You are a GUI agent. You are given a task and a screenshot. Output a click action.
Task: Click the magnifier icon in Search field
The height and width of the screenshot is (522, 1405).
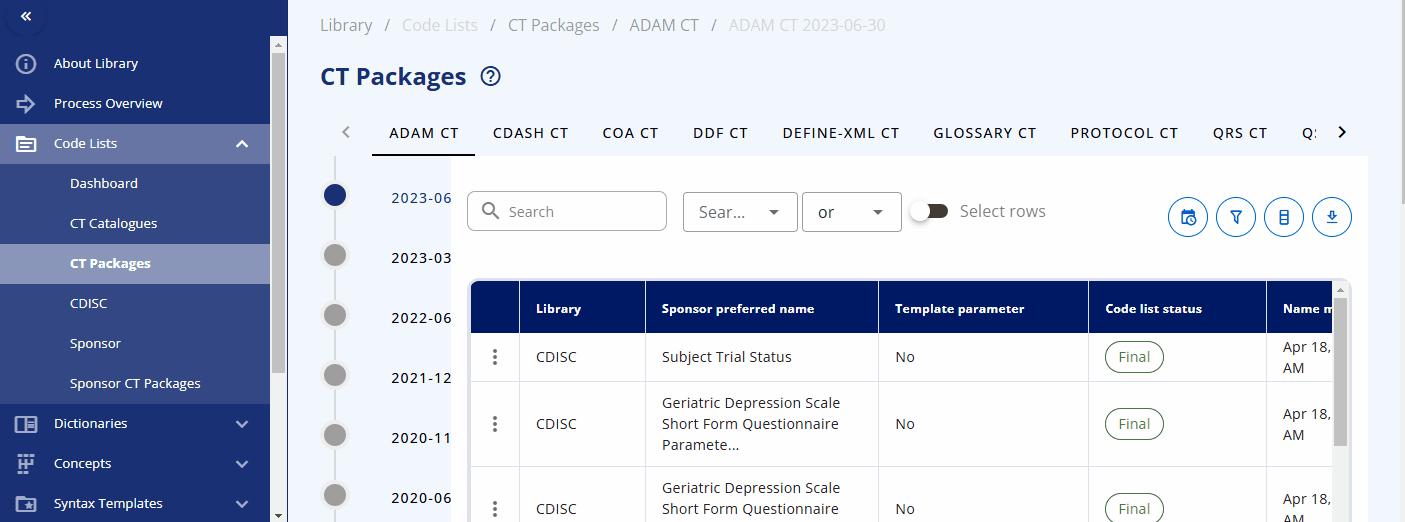[x=490, y=211]
